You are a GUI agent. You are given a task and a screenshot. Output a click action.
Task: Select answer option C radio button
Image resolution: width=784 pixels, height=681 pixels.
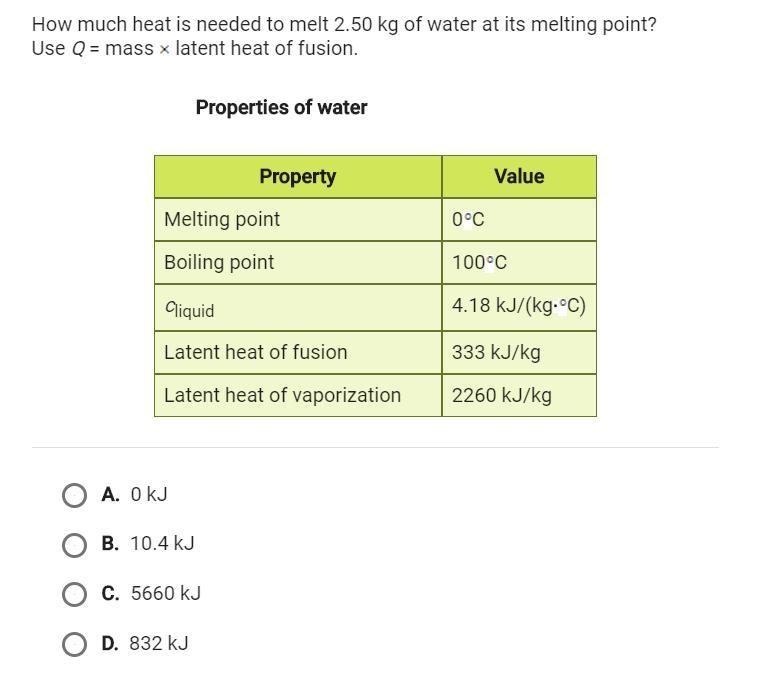[x=74, y=594]
